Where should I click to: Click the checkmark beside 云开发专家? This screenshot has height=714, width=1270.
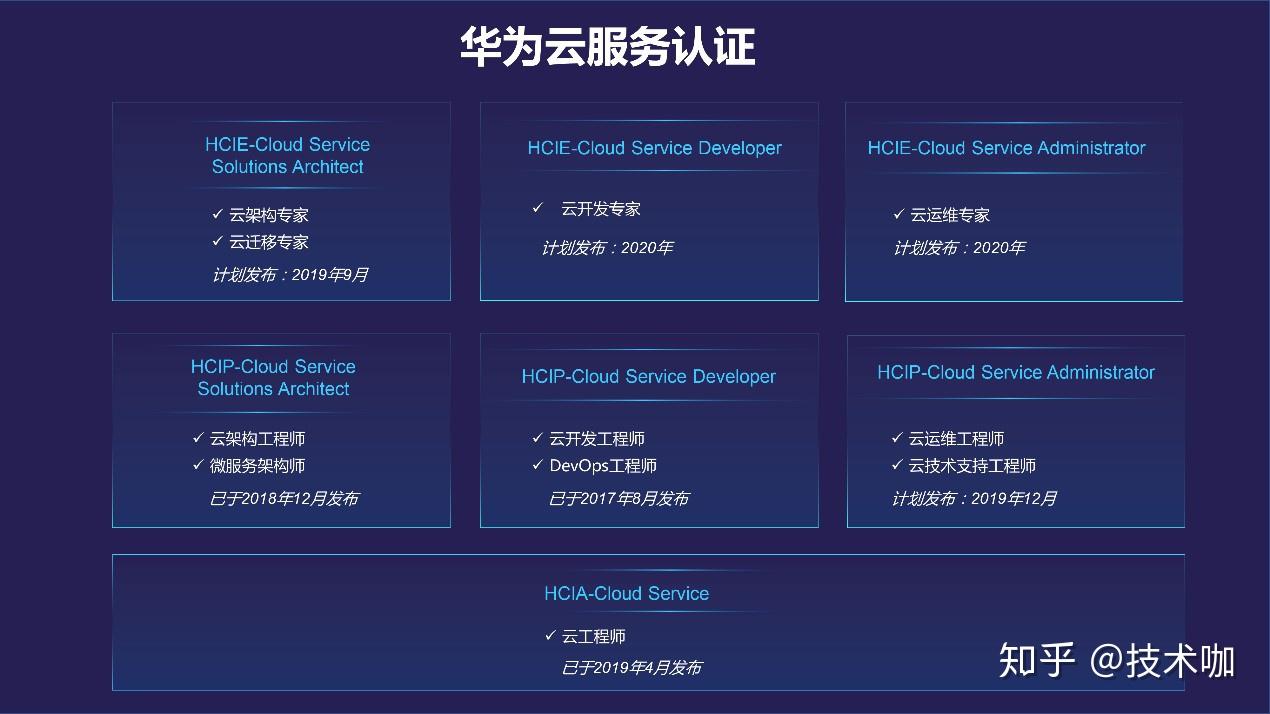(538, 208)
